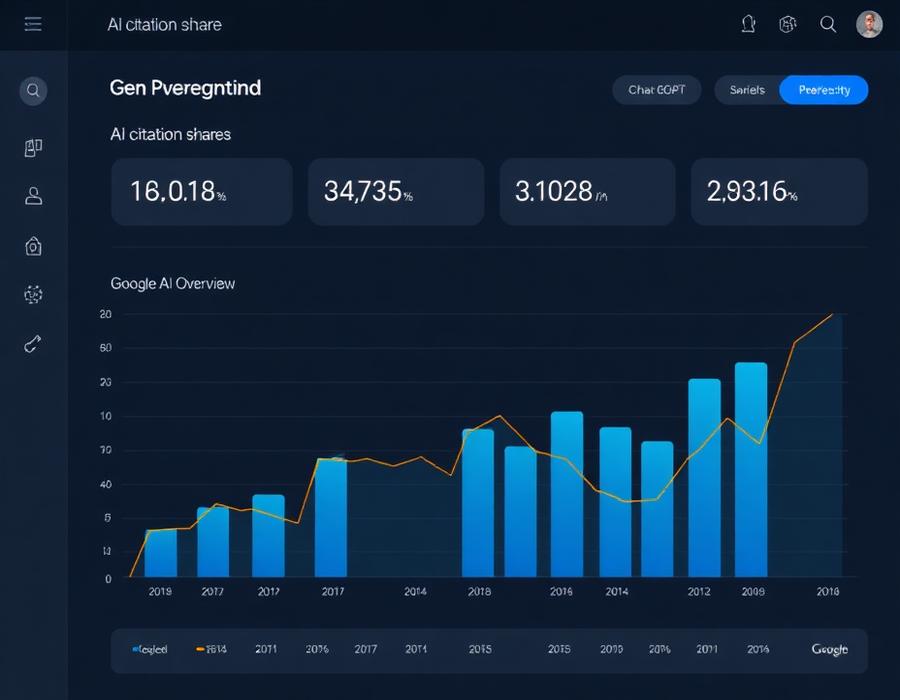This screenshot has height=700, width=900.
Task: Click the AI citation shares subtitle
Action: [x=170, y=134]
